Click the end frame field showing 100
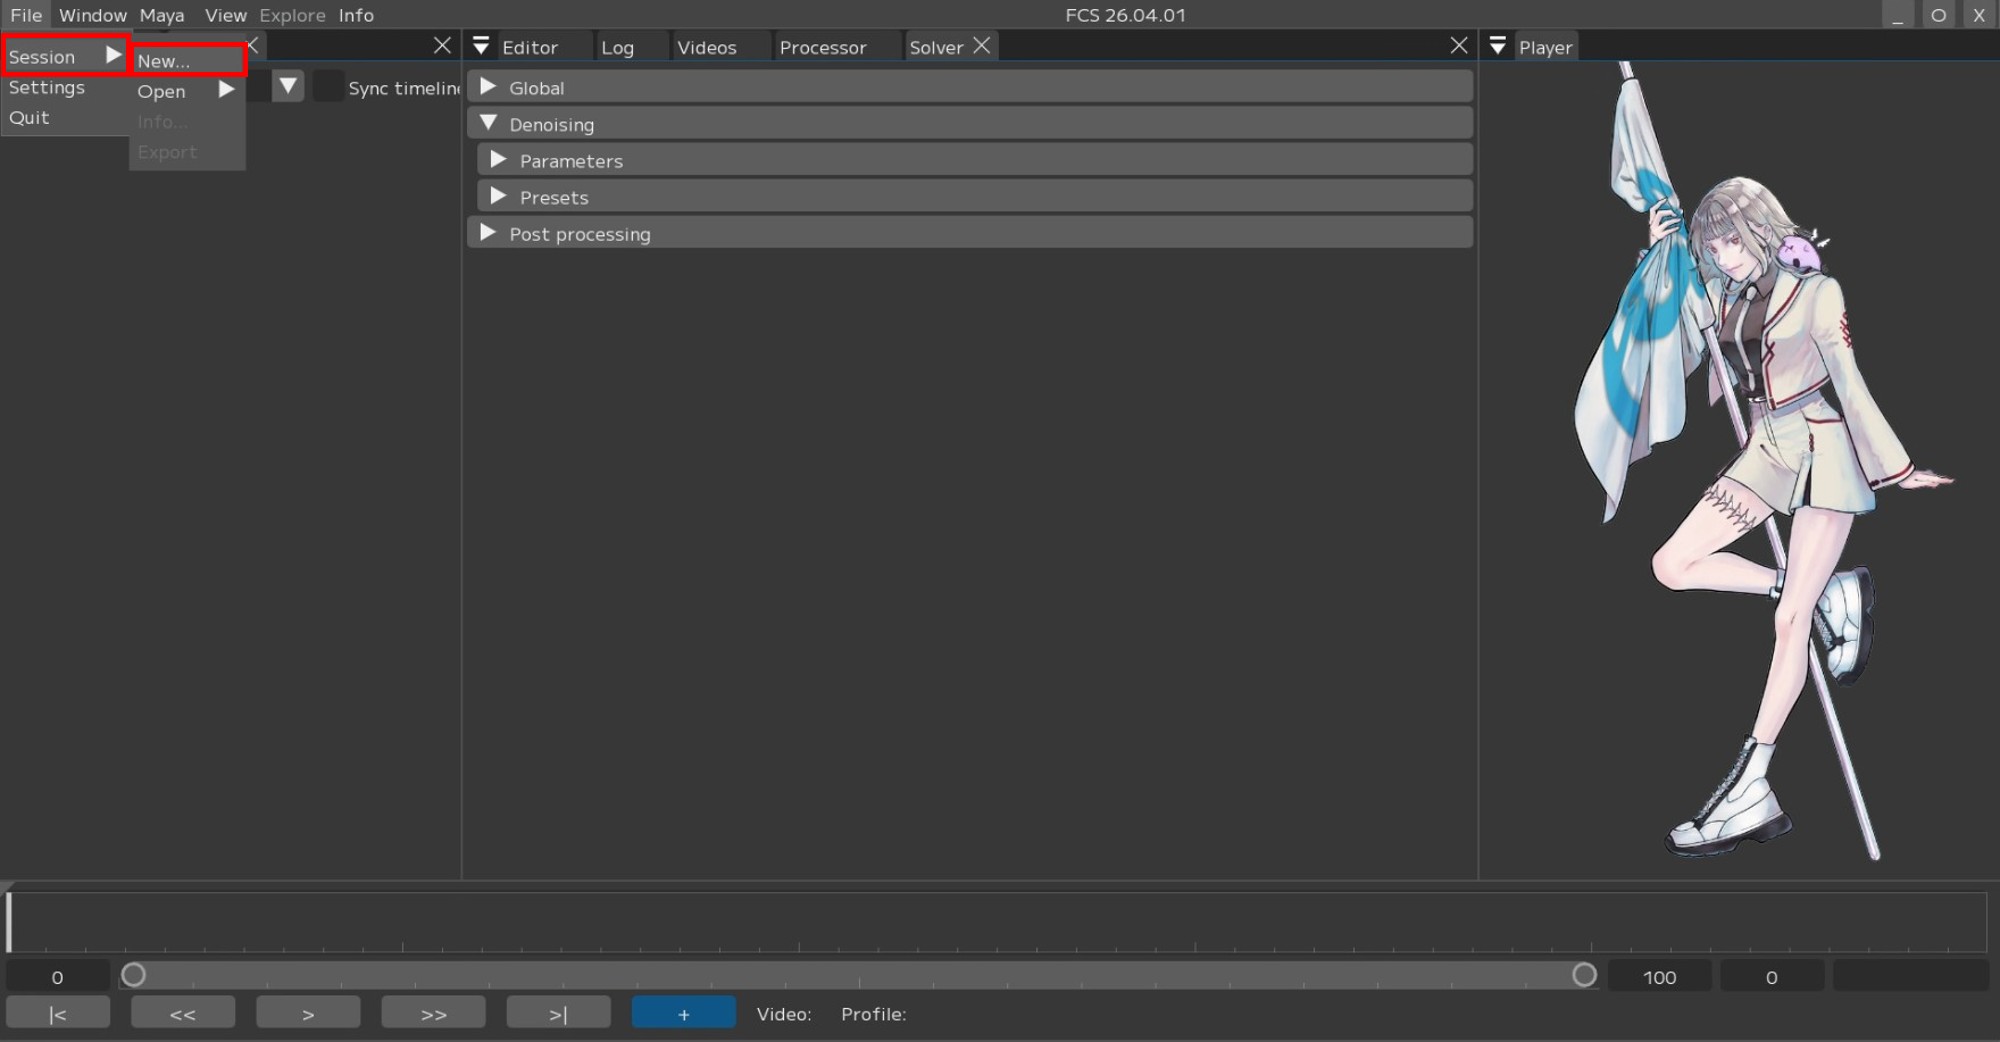Image resolution: width=2000 pixels, height=1042 pixels. click(1659, 977)
